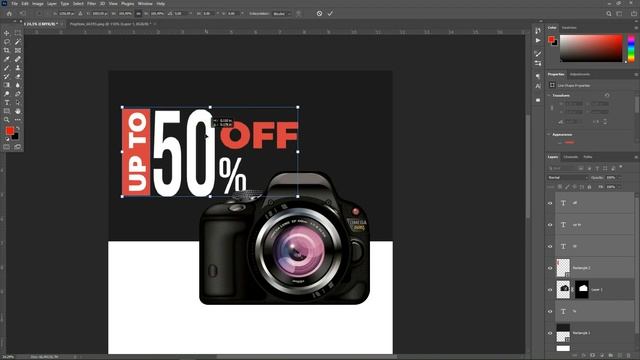The width and height of the screenshot is (640, 360).
Task: Select the Rectangle shape tool
Action: tap(7, 111)
